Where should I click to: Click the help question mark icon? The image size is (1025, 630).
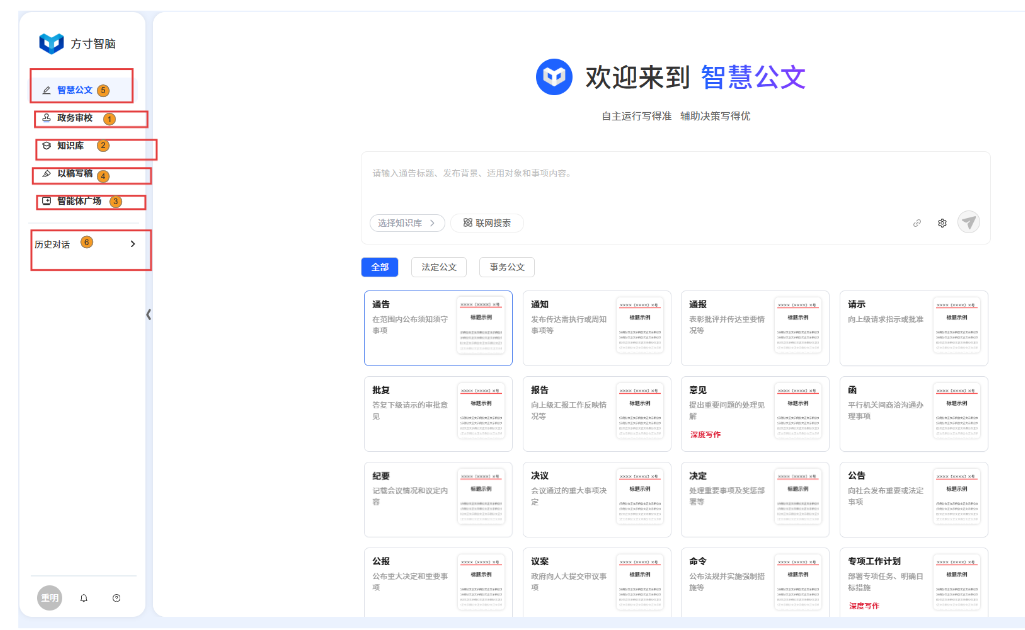point(116,598)
